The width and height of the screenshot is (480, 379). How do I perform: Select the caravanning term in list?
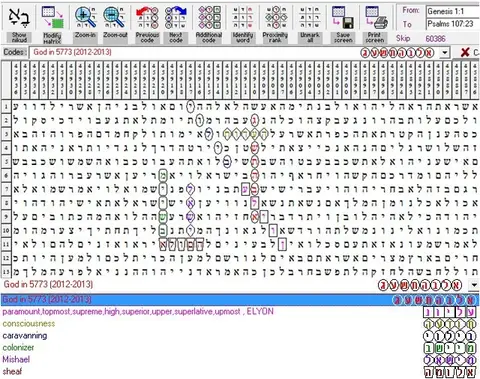25,336
